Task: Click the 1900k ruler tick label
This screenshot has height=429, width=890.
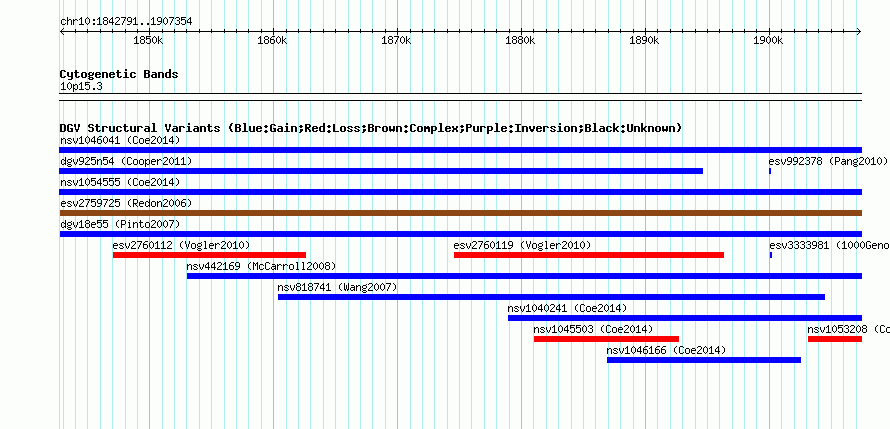Action: (x=768, y=41)
